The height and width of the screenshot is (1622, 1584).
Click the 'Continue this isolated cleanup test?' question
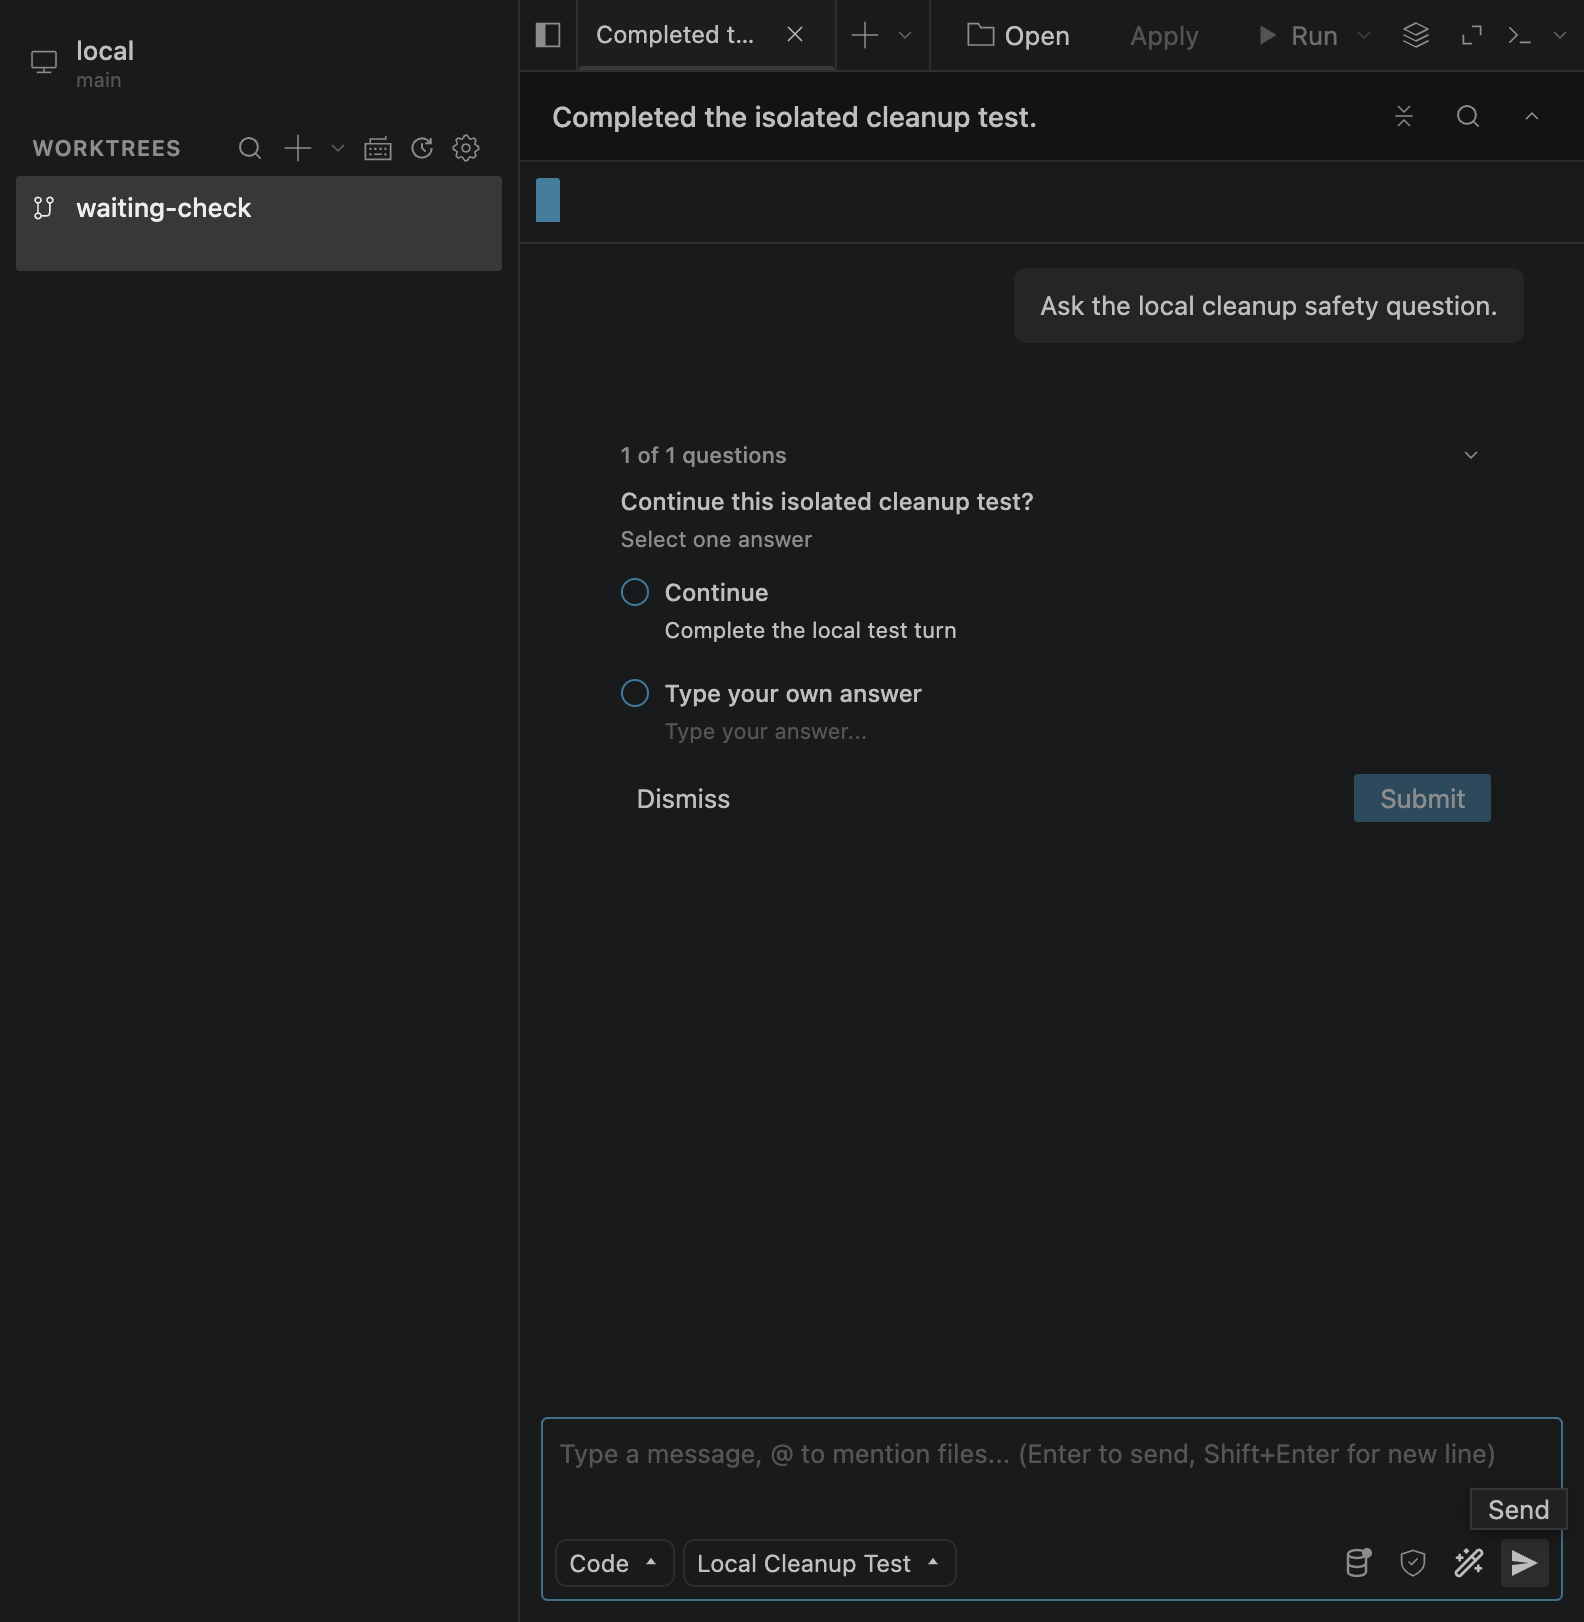tap(827, 502)
